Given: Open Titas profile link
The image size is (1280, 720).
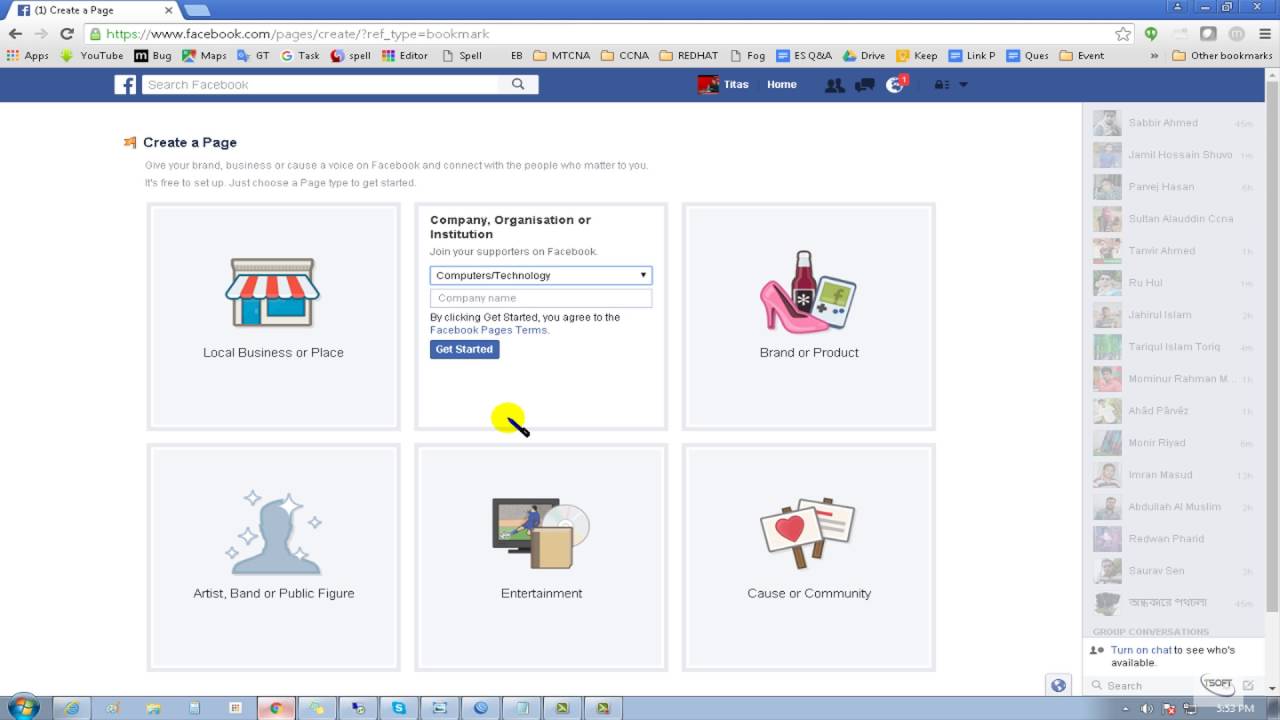Looking at the screenshot, I should [723, 85].
